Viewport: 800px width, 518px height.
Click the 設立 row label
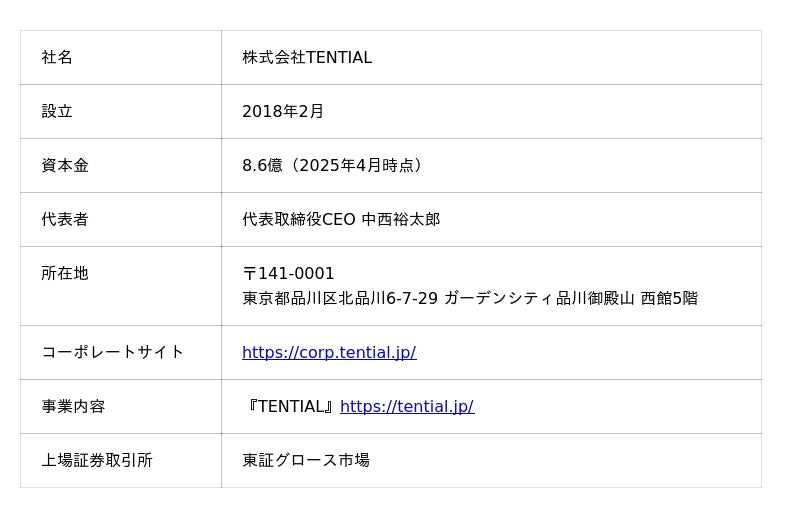[57, 112]
